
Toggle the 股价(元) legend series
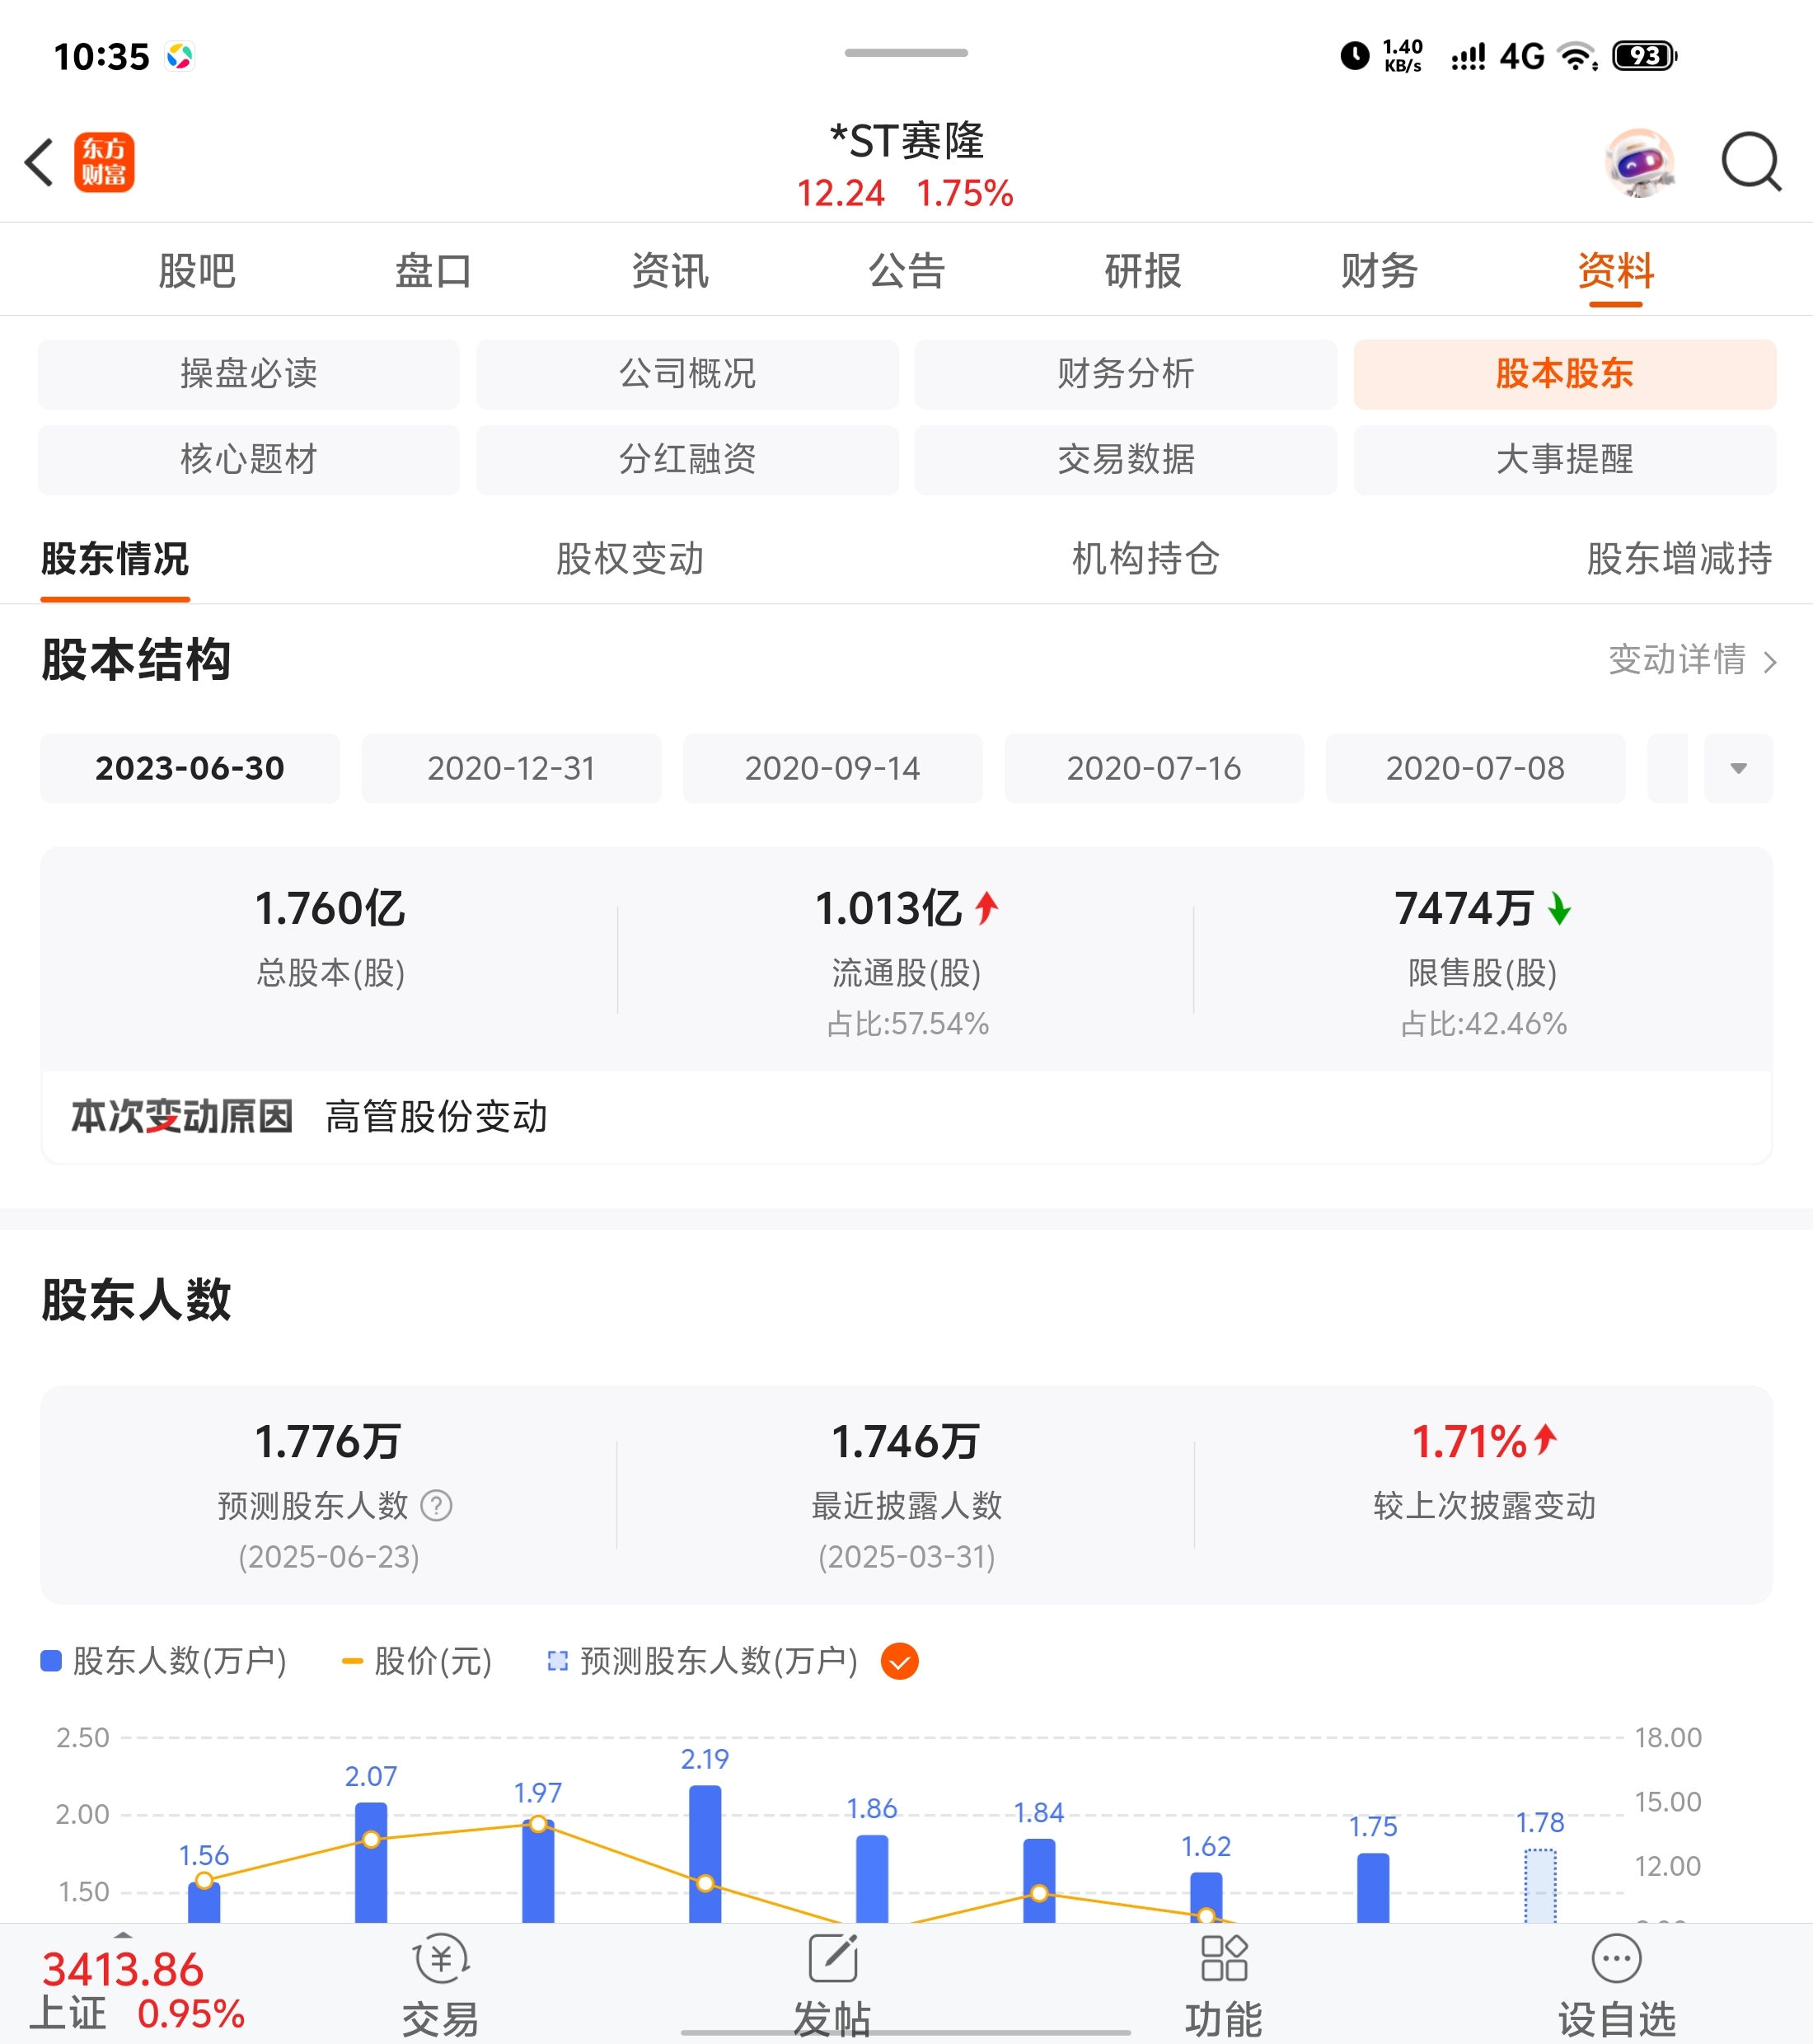pyautogui.click(x=417, y=1661)
